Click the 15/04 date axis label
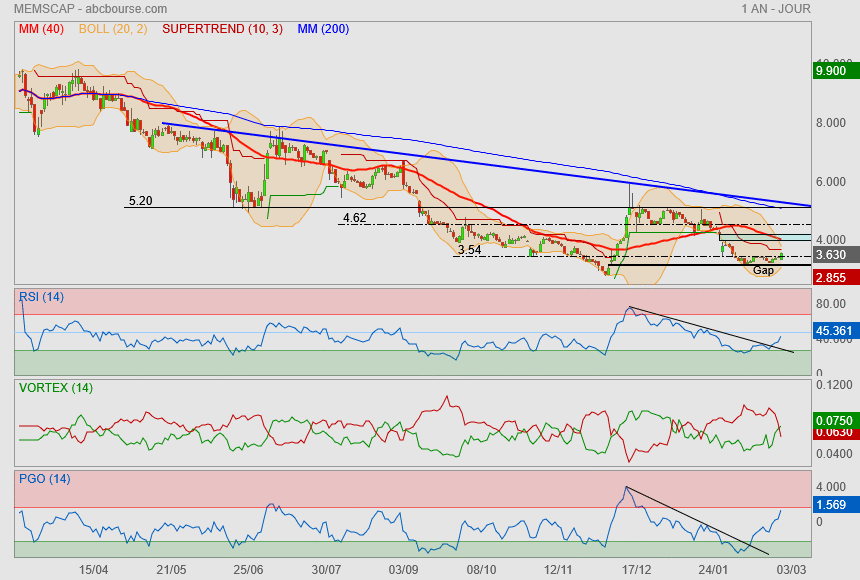The width and height of the screenshot is (860, 580). 93,570
